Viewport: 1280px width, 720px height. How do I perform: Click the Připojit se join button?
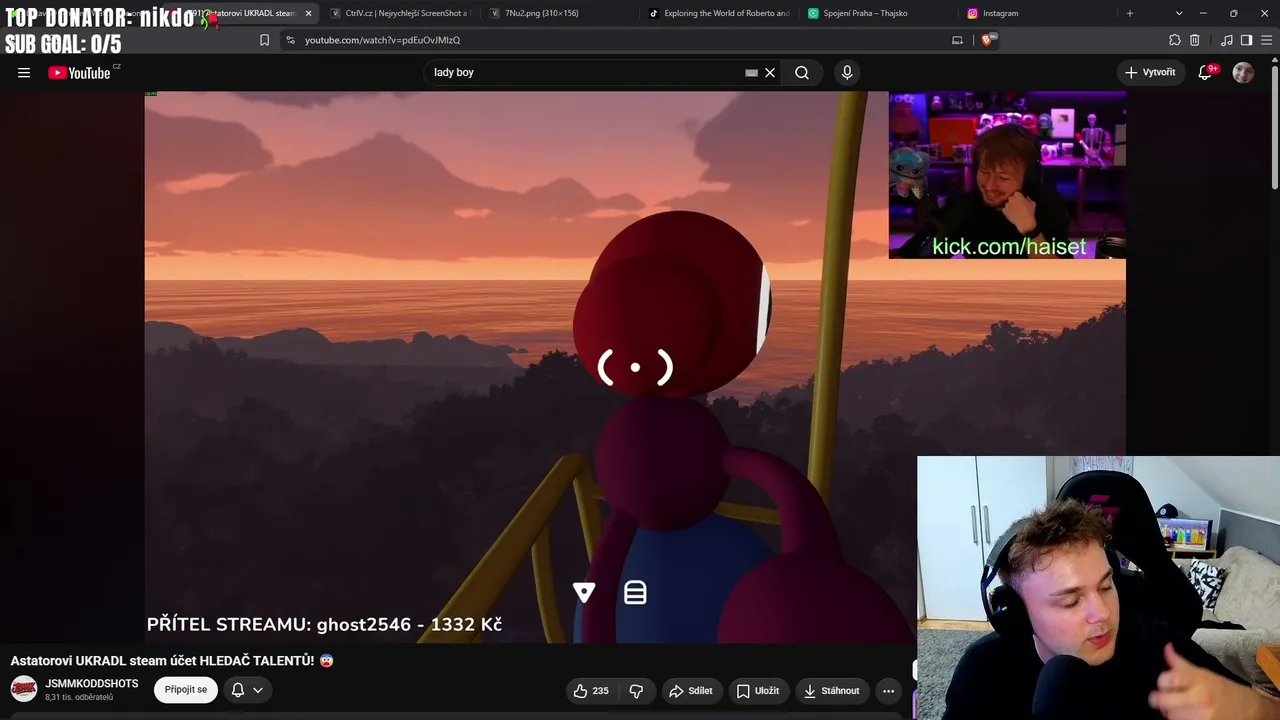pos(186,690)
